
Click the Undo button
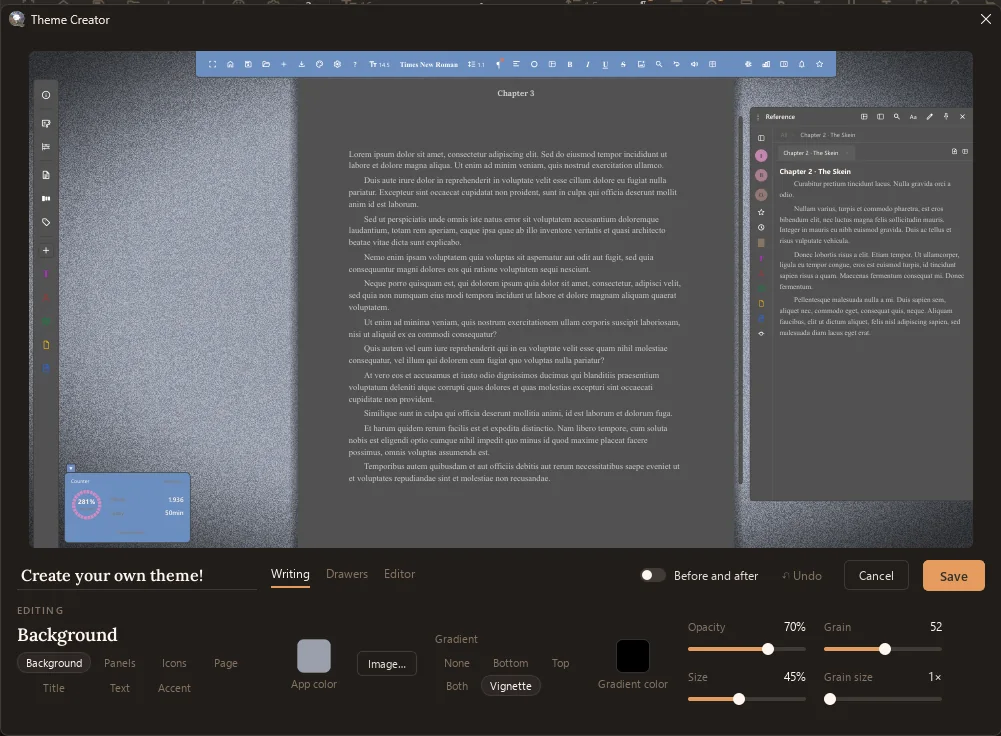coord(802,576)
